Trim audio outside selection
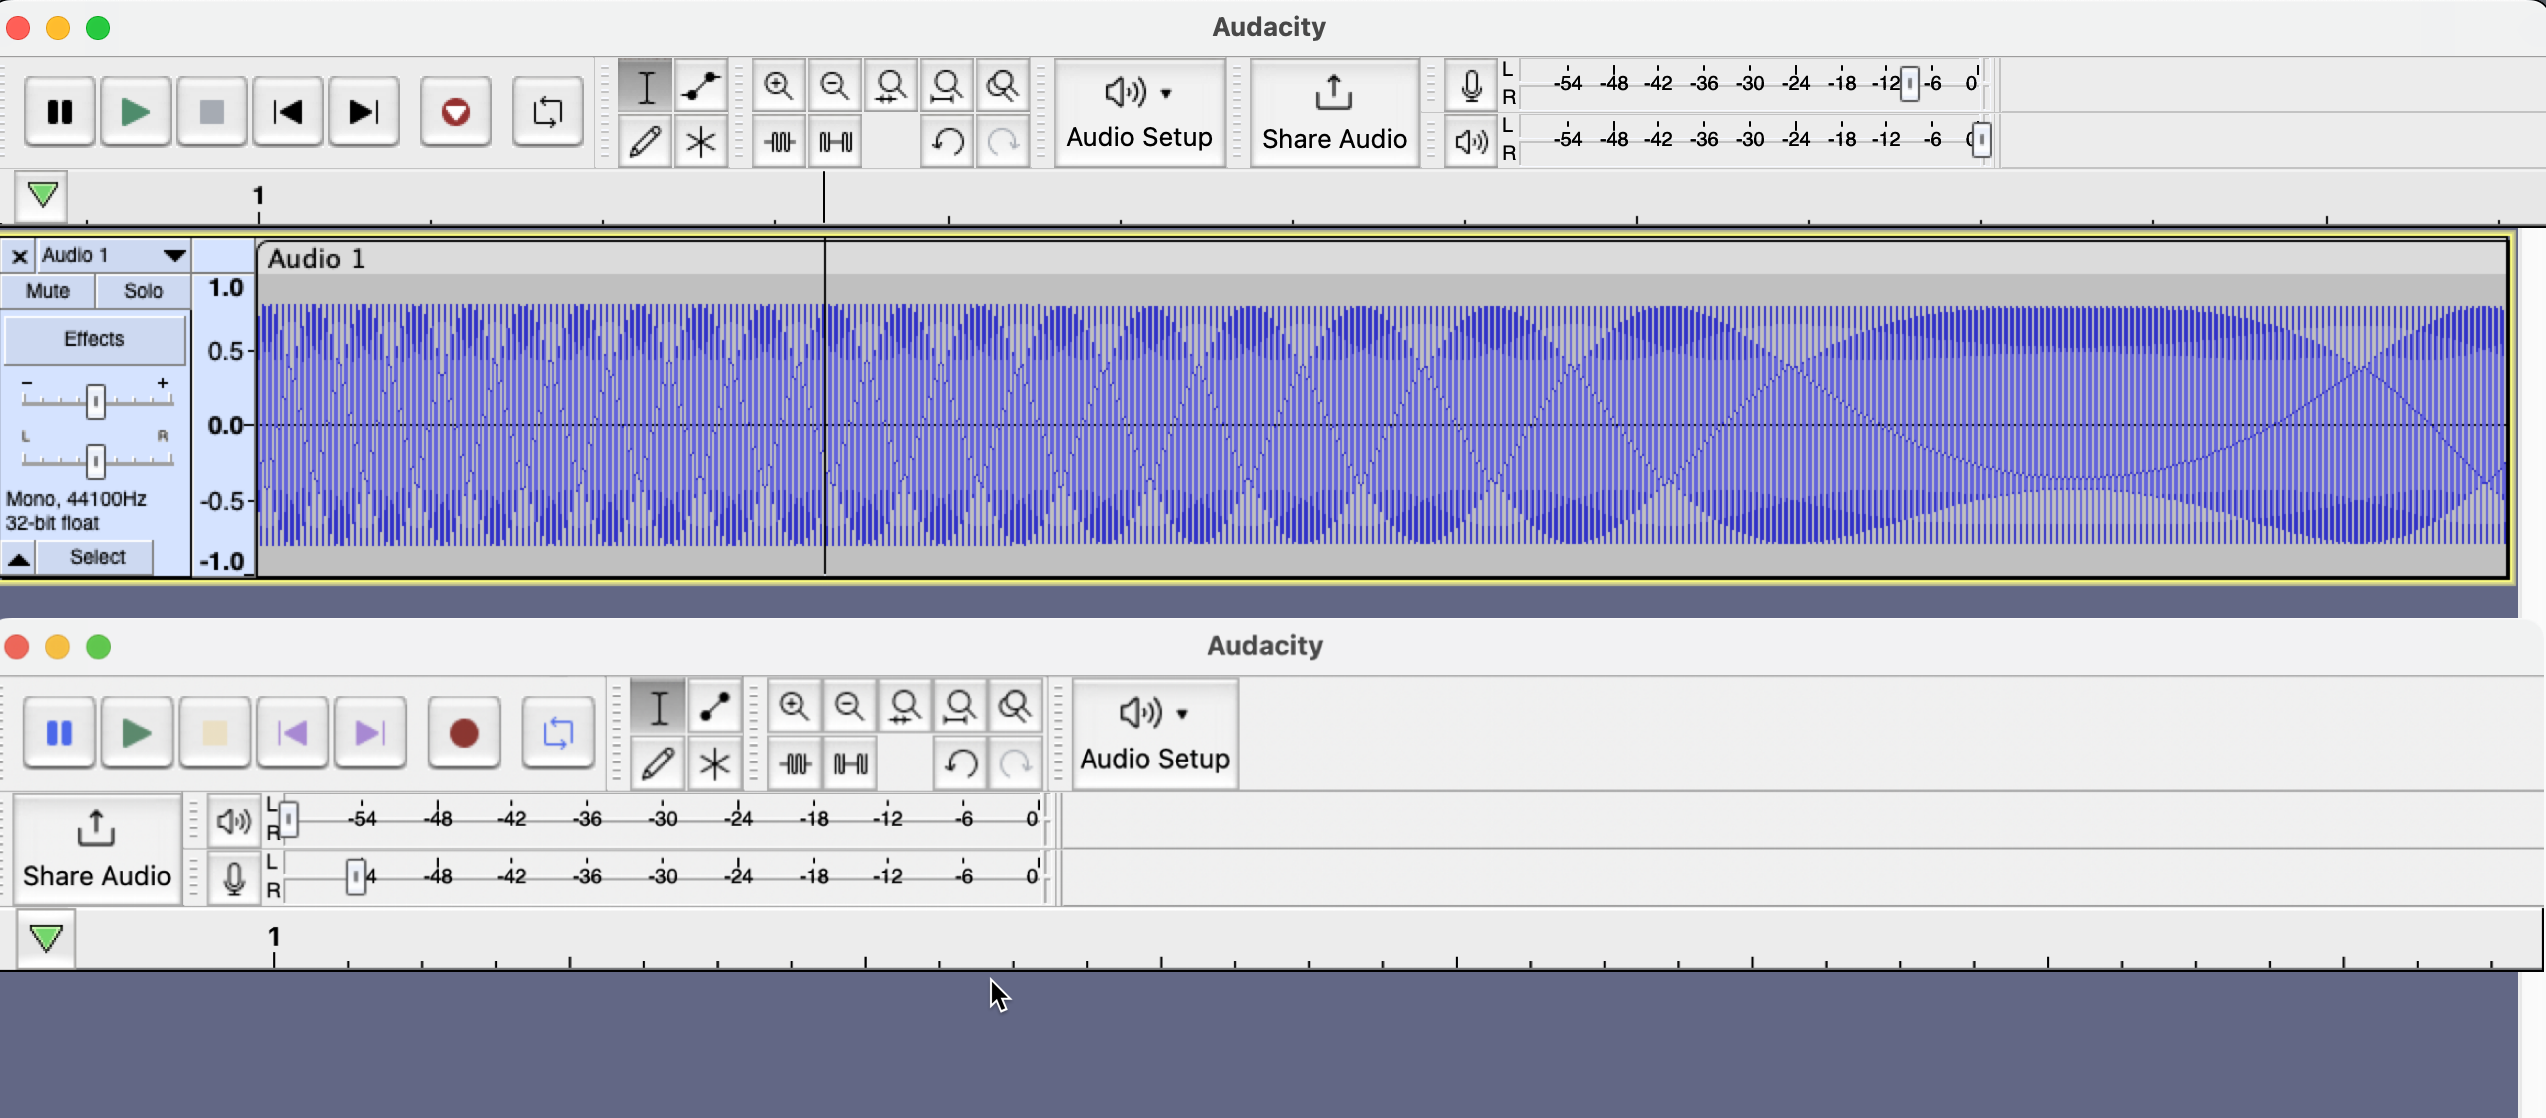 click(x=779, y=141)
